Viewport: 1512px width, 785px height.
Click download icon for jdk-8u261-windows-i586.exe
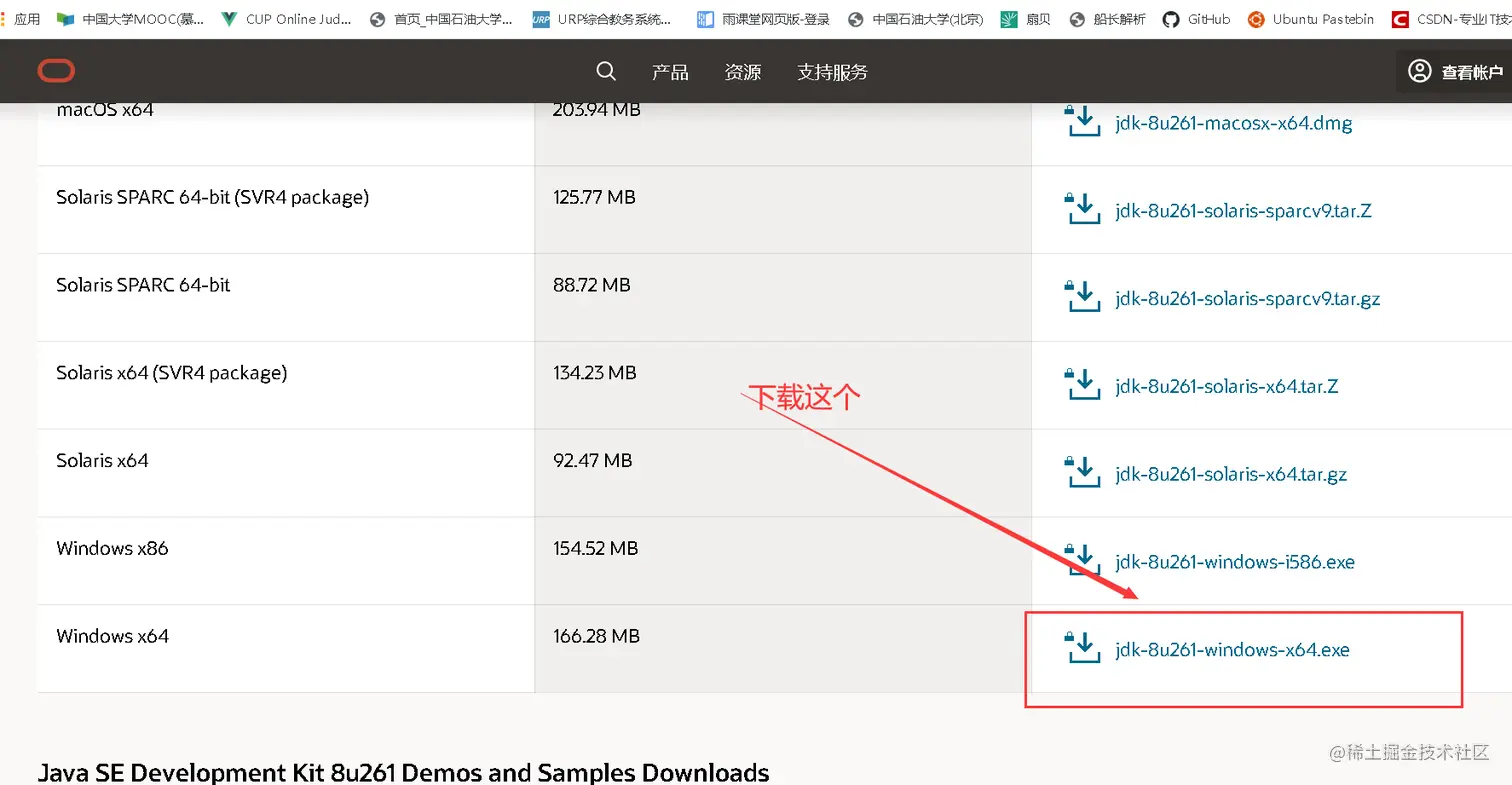tap(1082, 561)
